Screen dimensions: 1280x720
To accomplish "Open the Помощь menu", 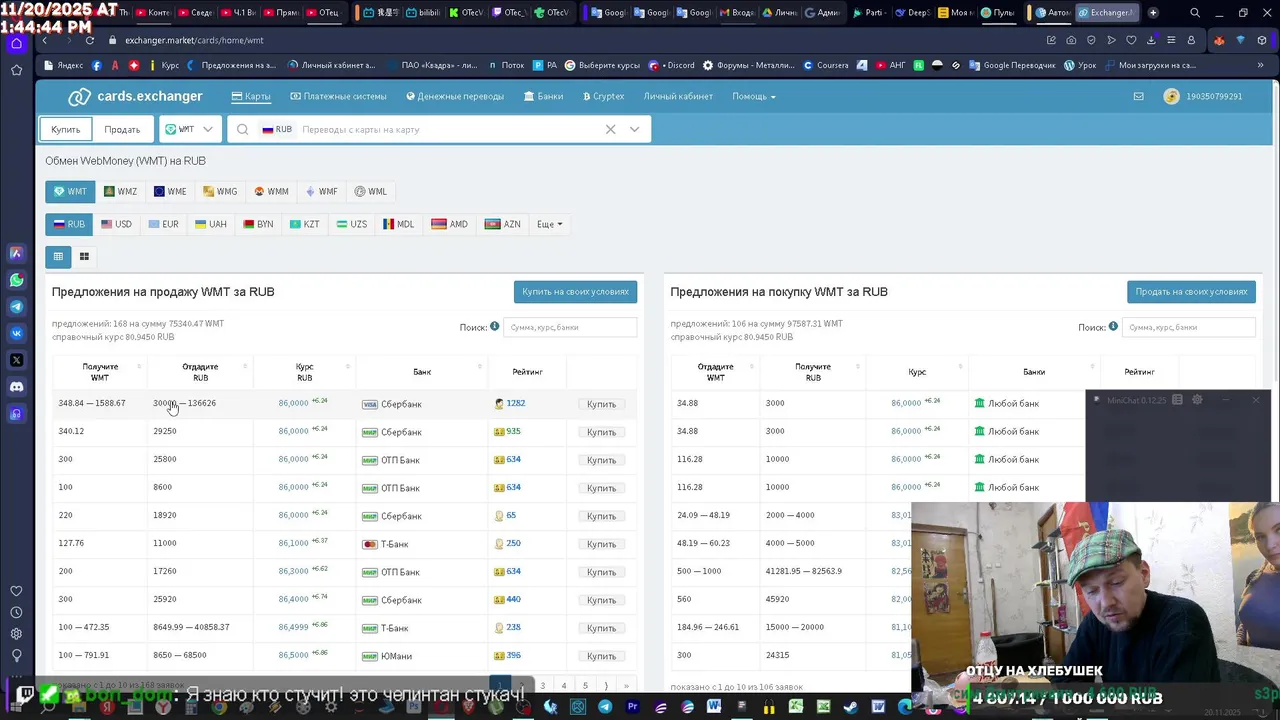I will [x=754, y=97].
